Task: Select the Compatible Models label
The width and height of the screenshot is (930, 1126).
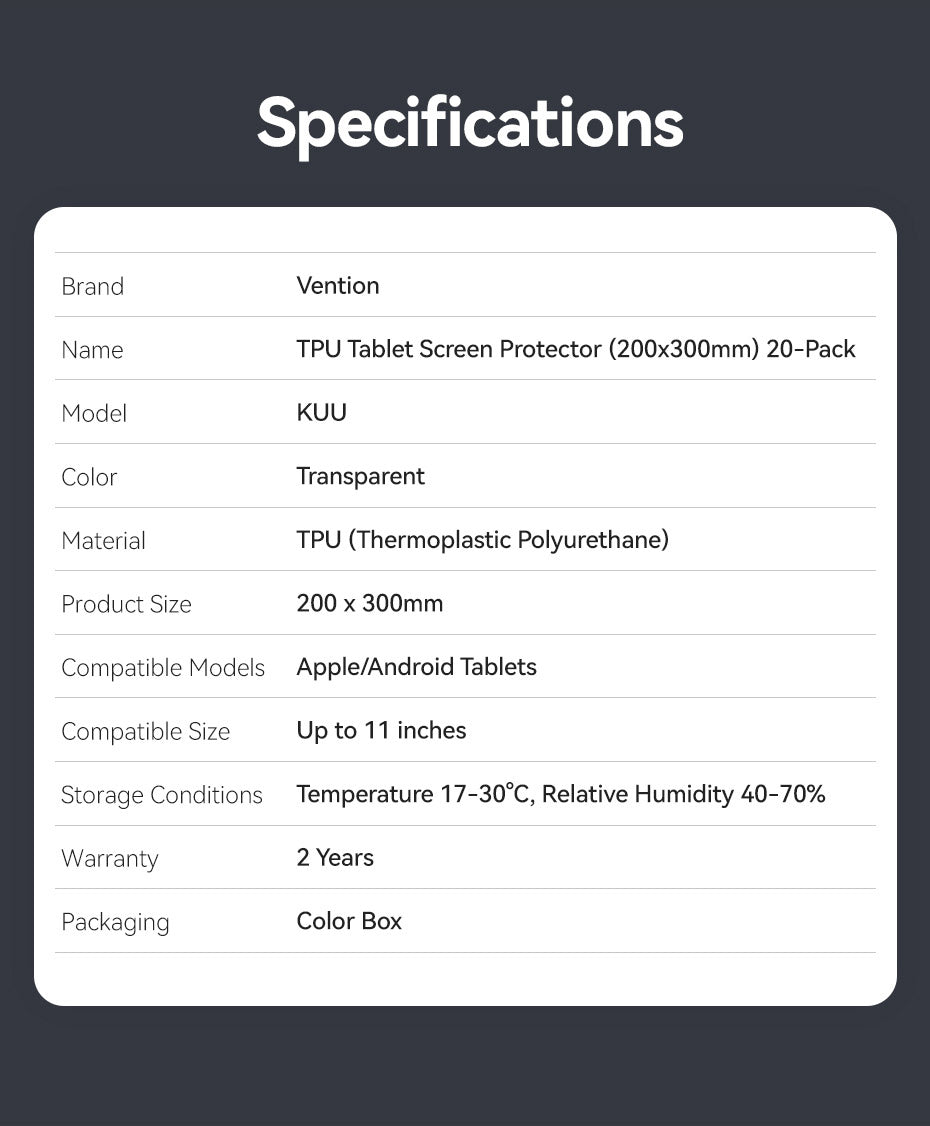Action: click(x=163, y=669)
